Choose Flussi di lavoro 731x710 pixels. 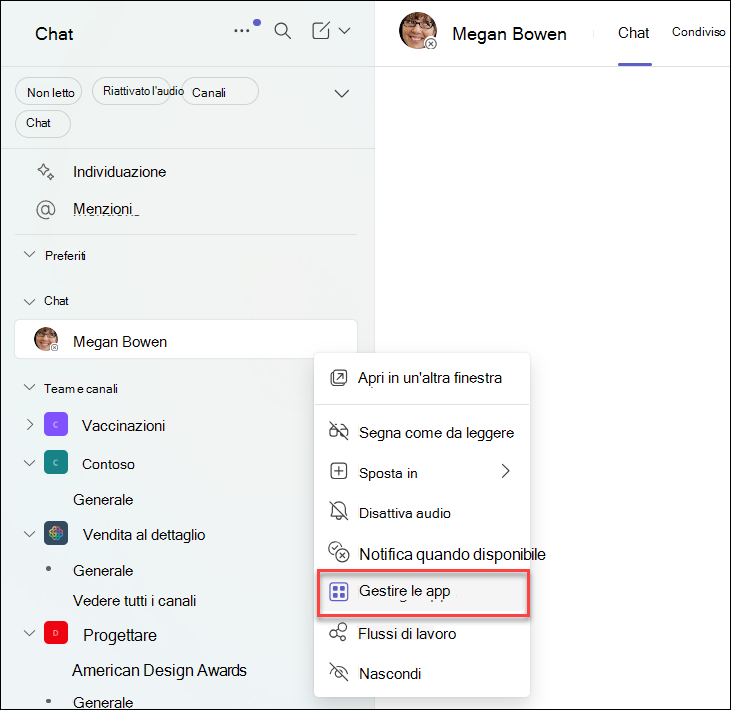point(422,634)
